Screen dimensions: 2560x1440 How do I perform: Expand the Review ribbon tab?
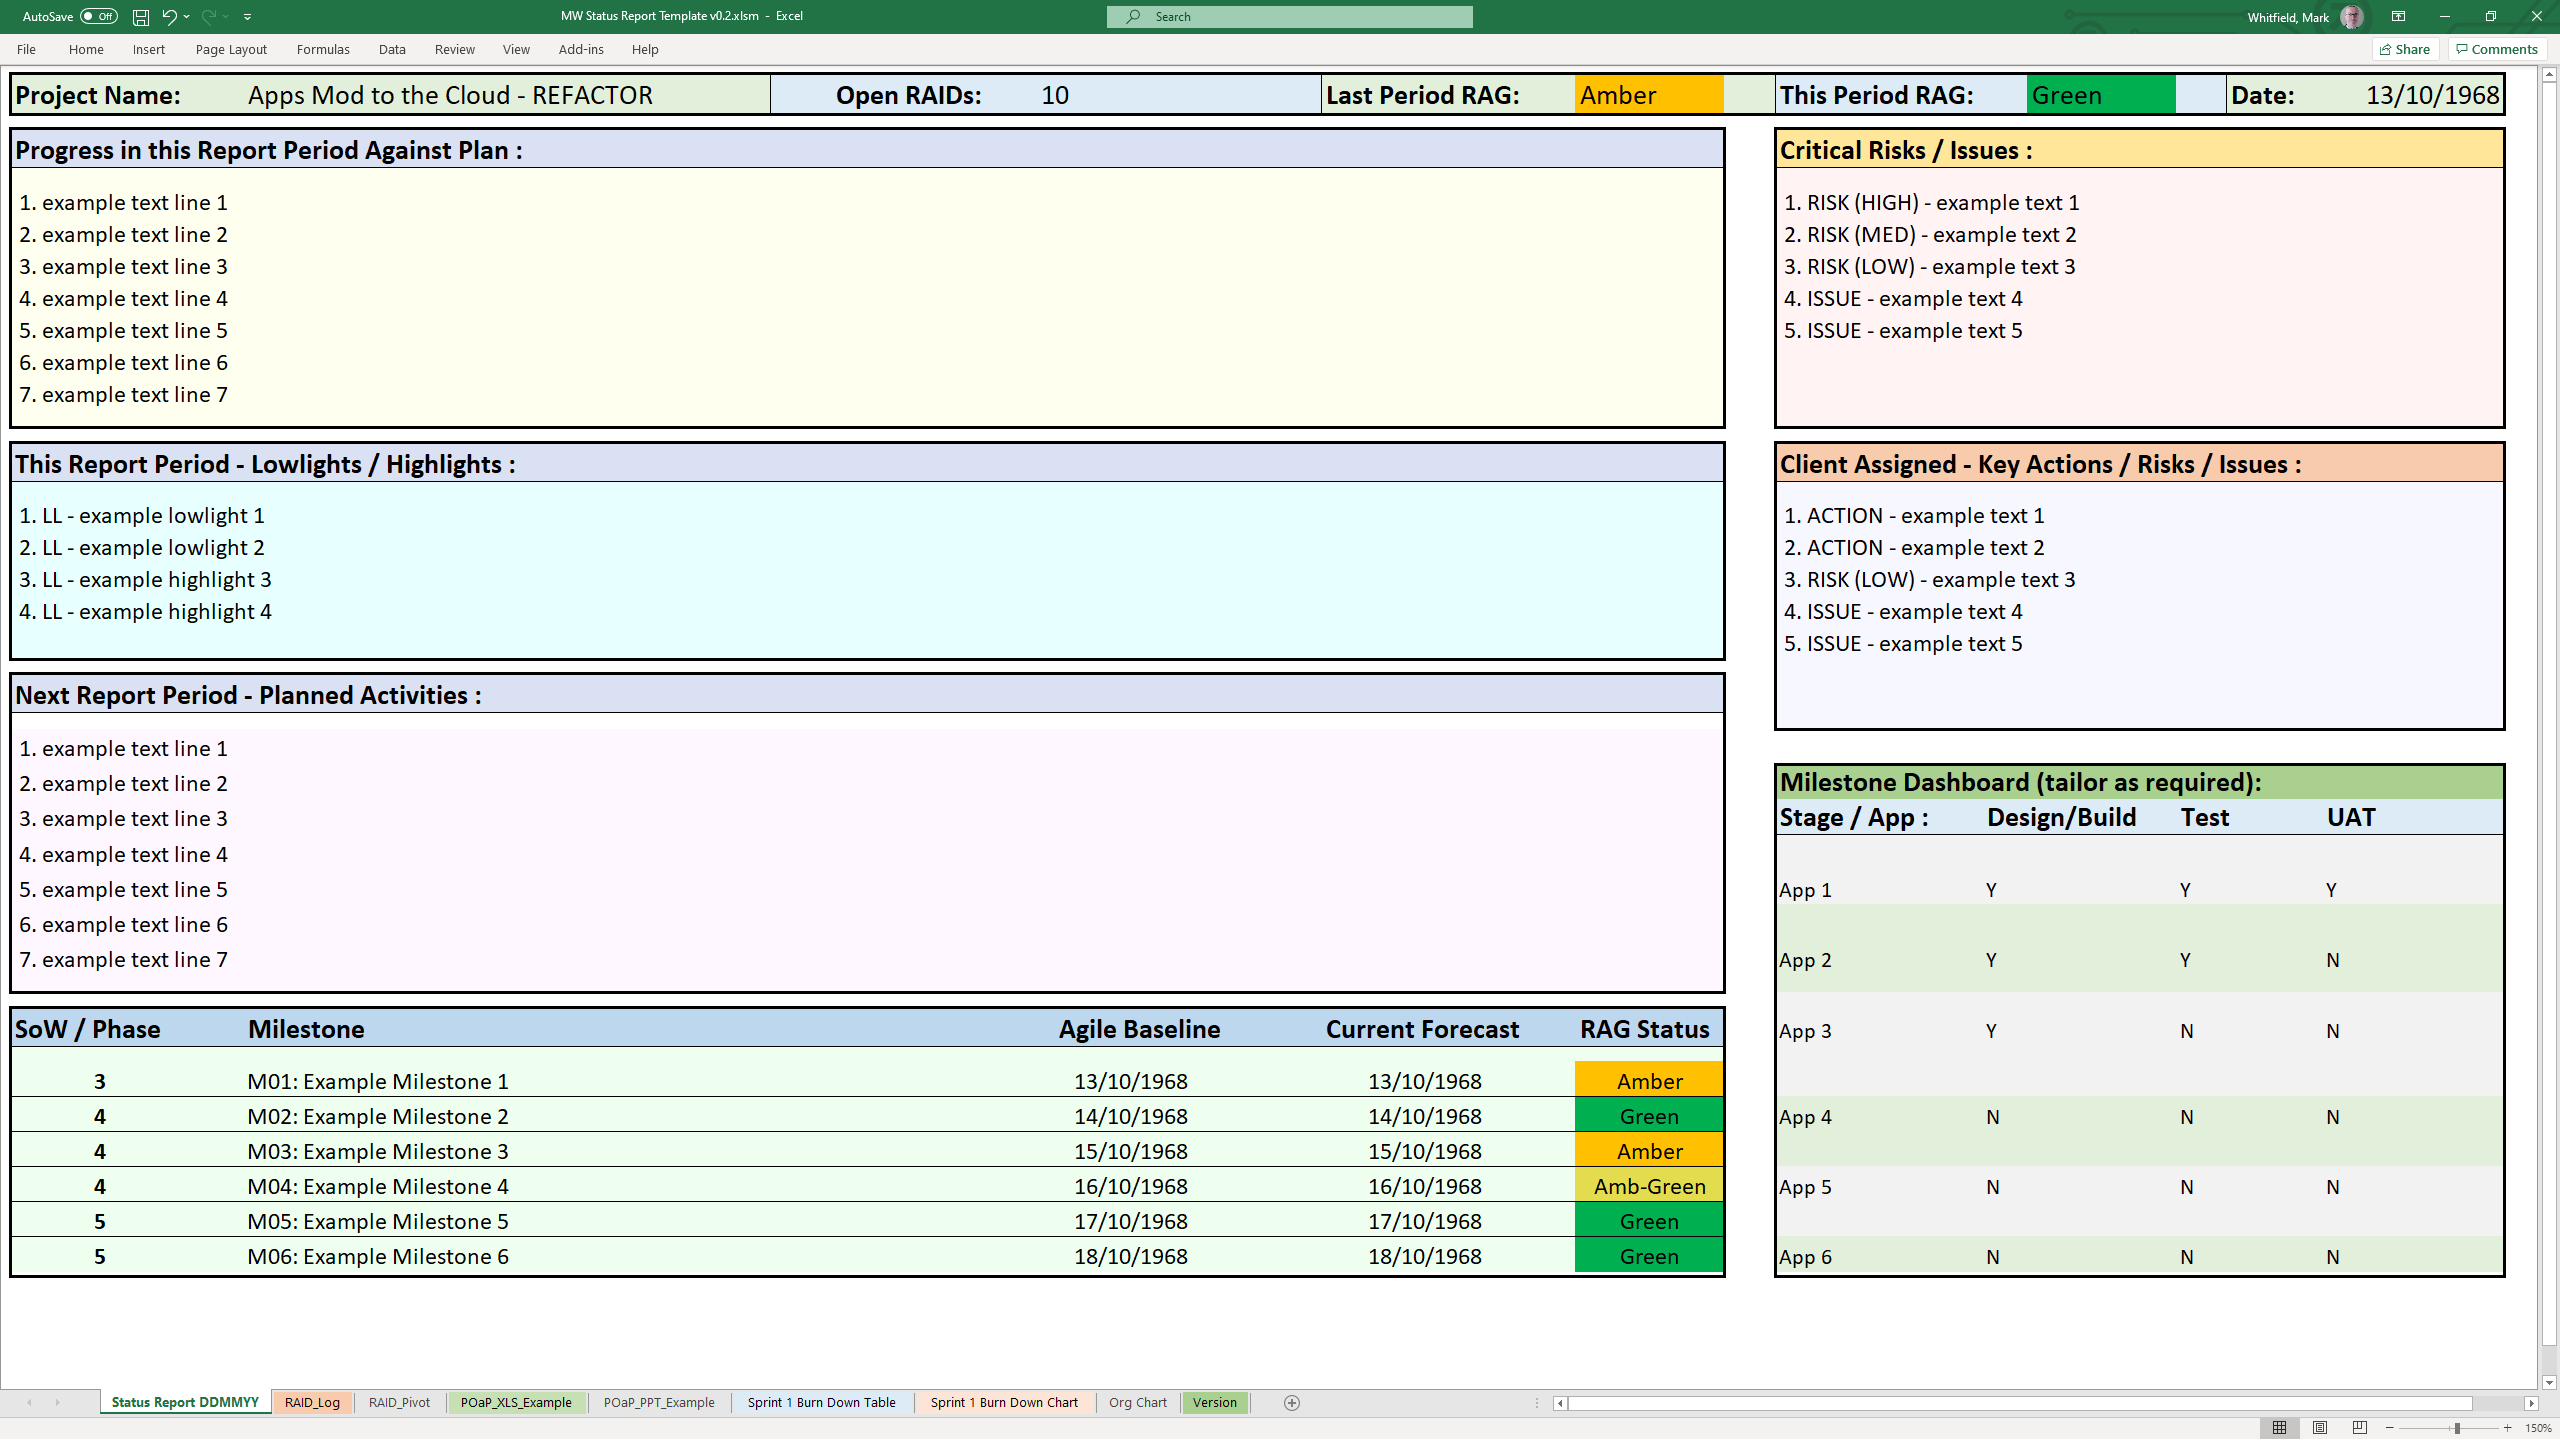point(454,47)
